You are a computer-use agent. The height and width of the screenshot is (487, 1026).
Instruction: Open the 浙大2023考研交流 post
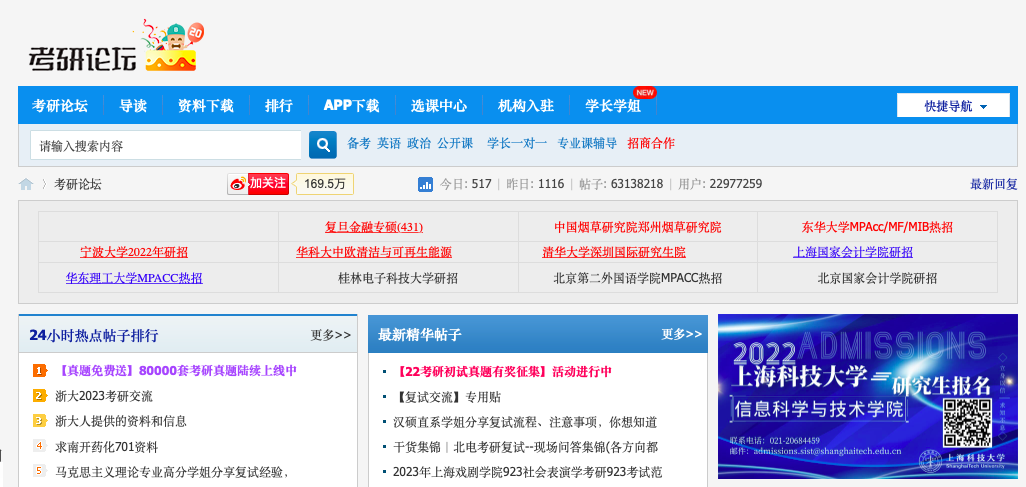tap(104, 396)
